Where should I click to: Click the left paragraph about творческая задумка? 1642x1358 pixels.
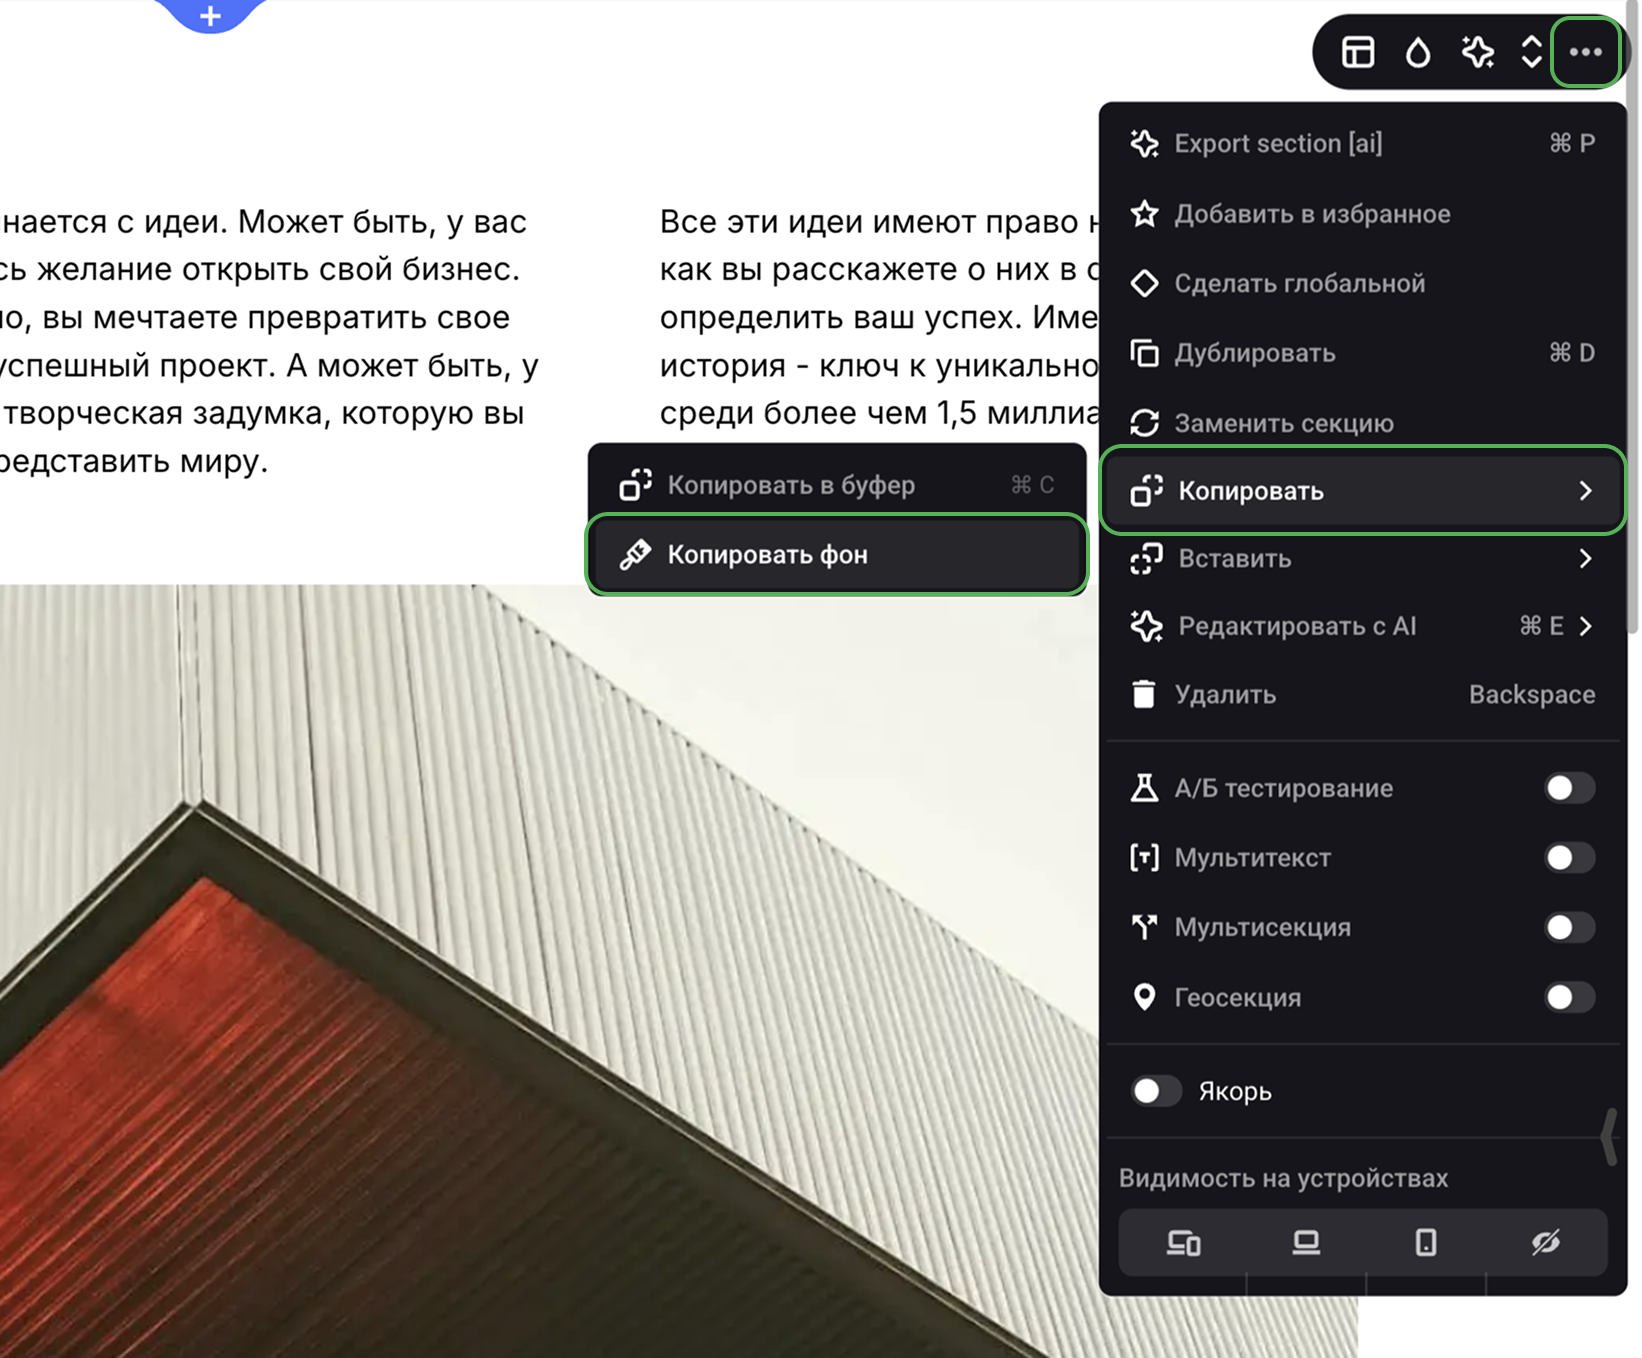(270, 341)
